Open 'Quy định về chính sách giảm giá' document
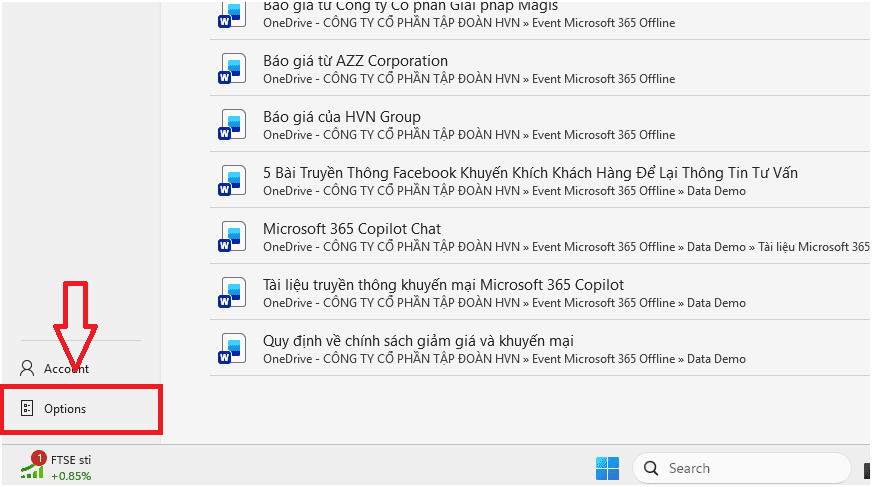The width and height of the screenshot is (872, 487). [x=418, y=341]
